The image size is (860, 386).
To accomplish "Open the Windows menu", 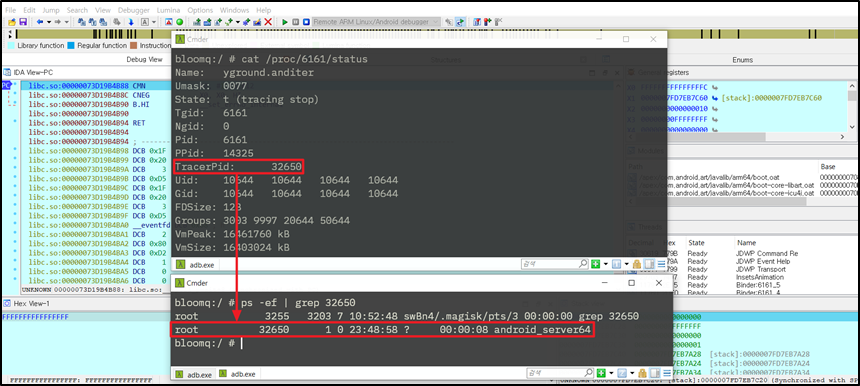I will coord(234,10).
